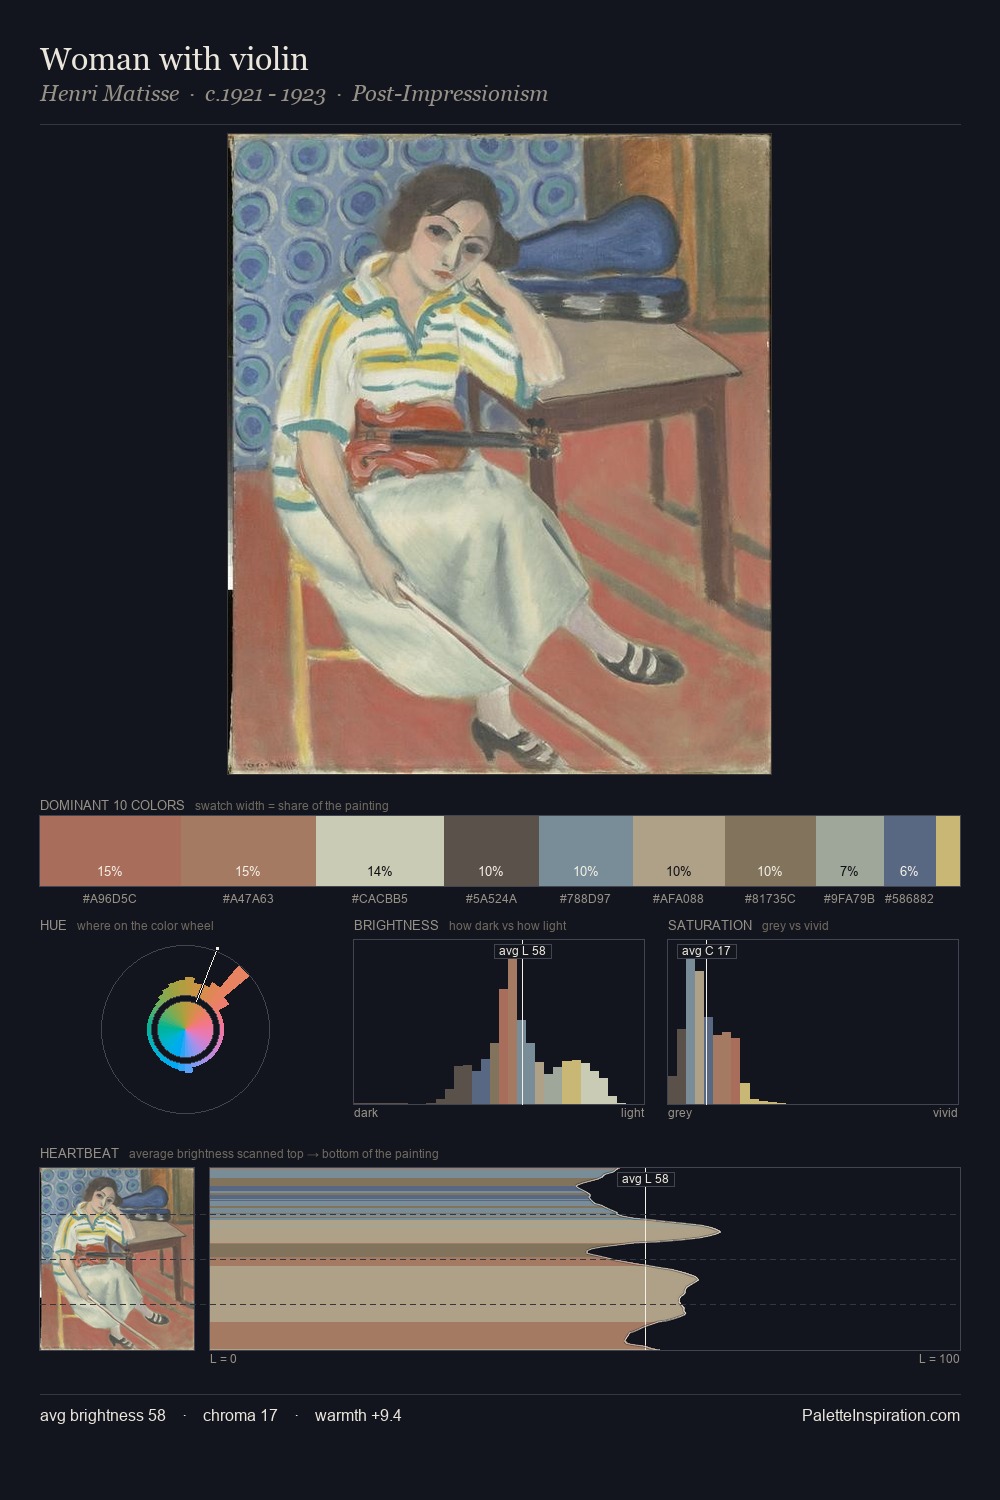
Task: Click the heartbeat scan description caption
Action: [284, 1154]
